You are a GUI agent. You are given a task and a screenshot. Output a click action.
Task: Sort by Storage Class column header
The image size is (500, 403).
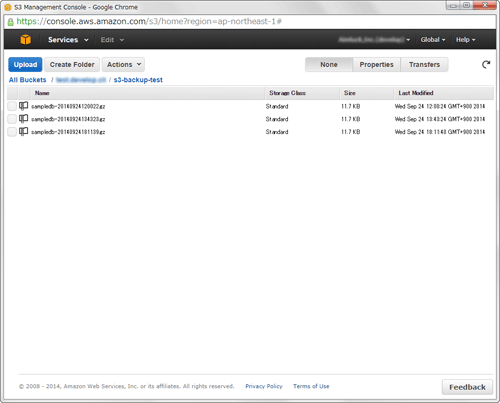point(302,93)
